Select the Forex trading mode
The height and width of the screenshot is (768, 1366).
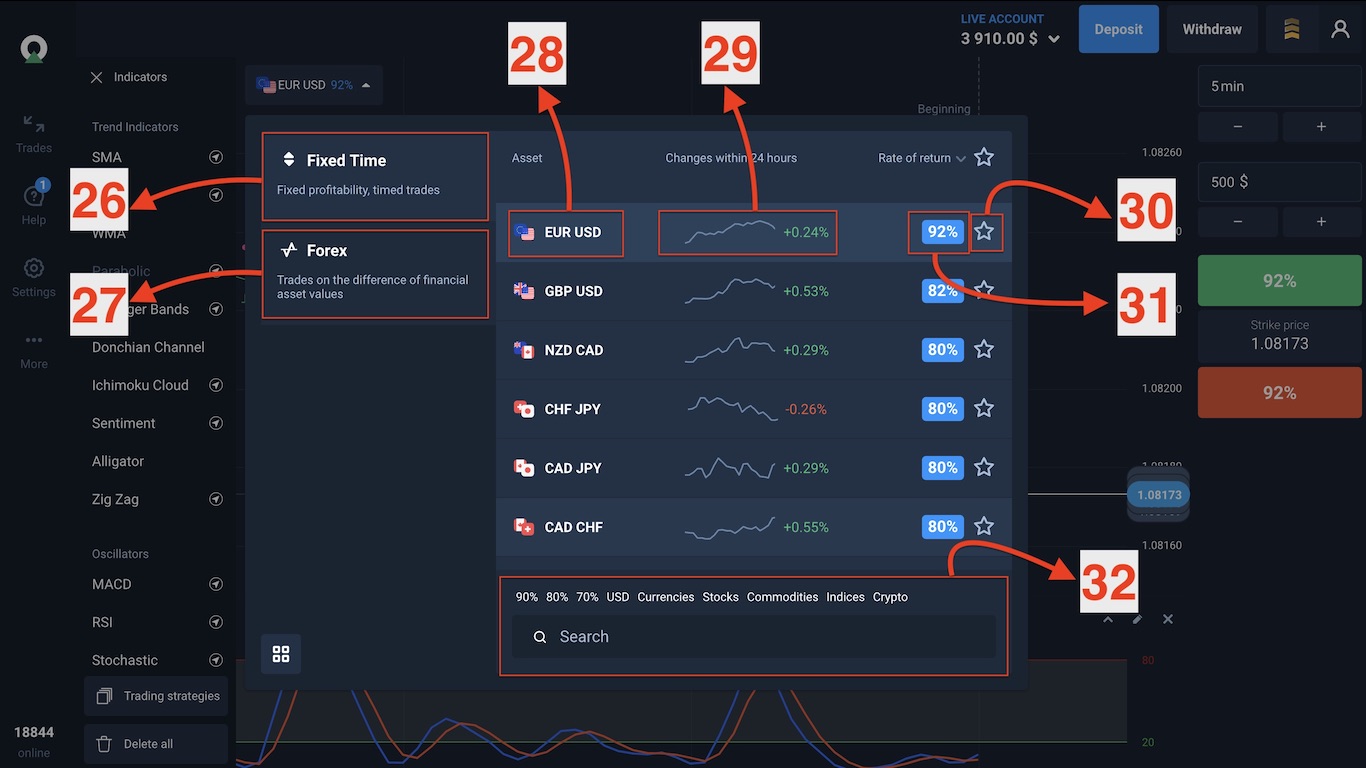pos(375,274)
